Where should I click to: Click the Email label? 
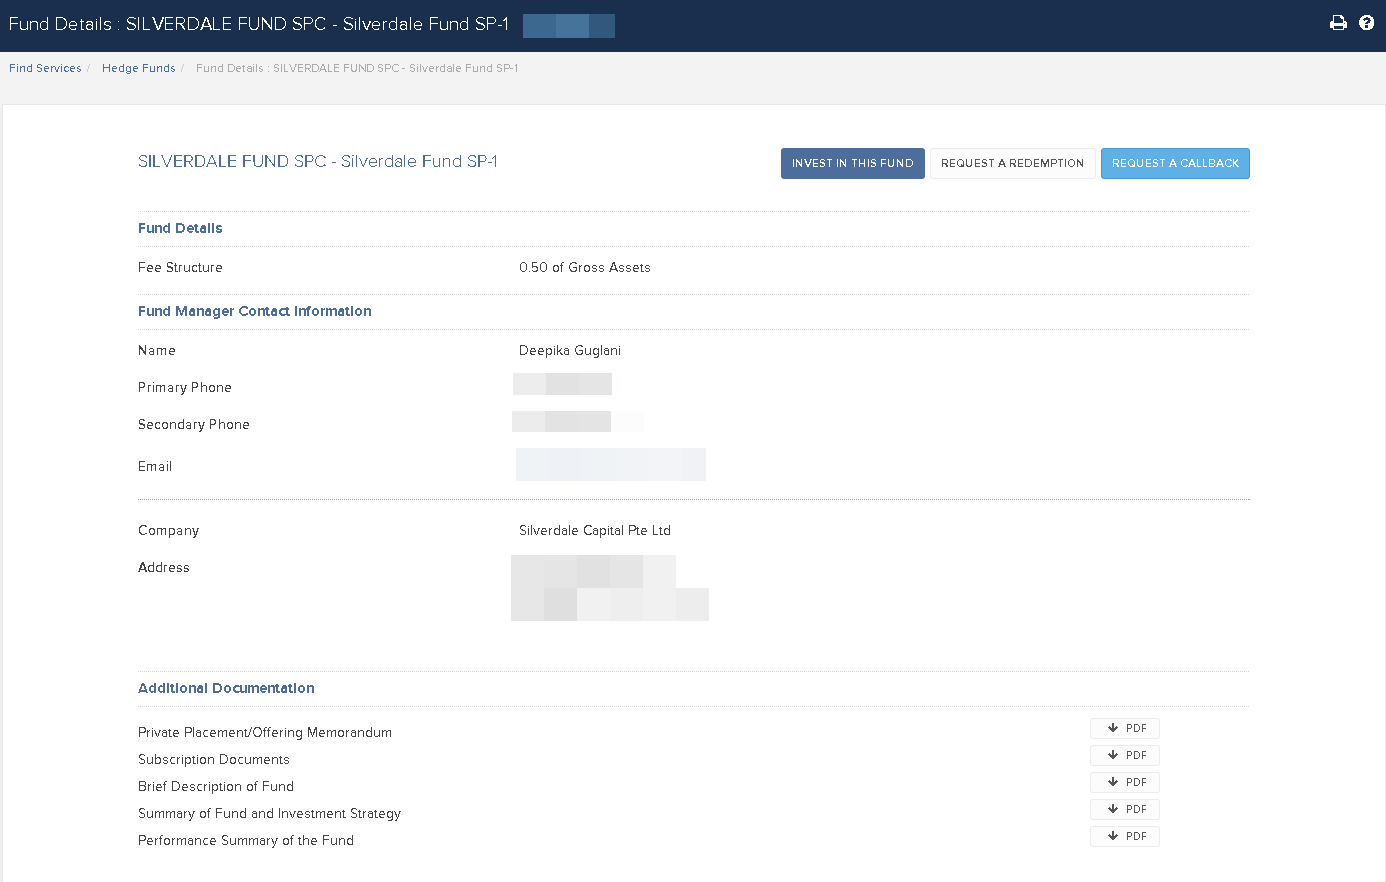click(155, 466)
